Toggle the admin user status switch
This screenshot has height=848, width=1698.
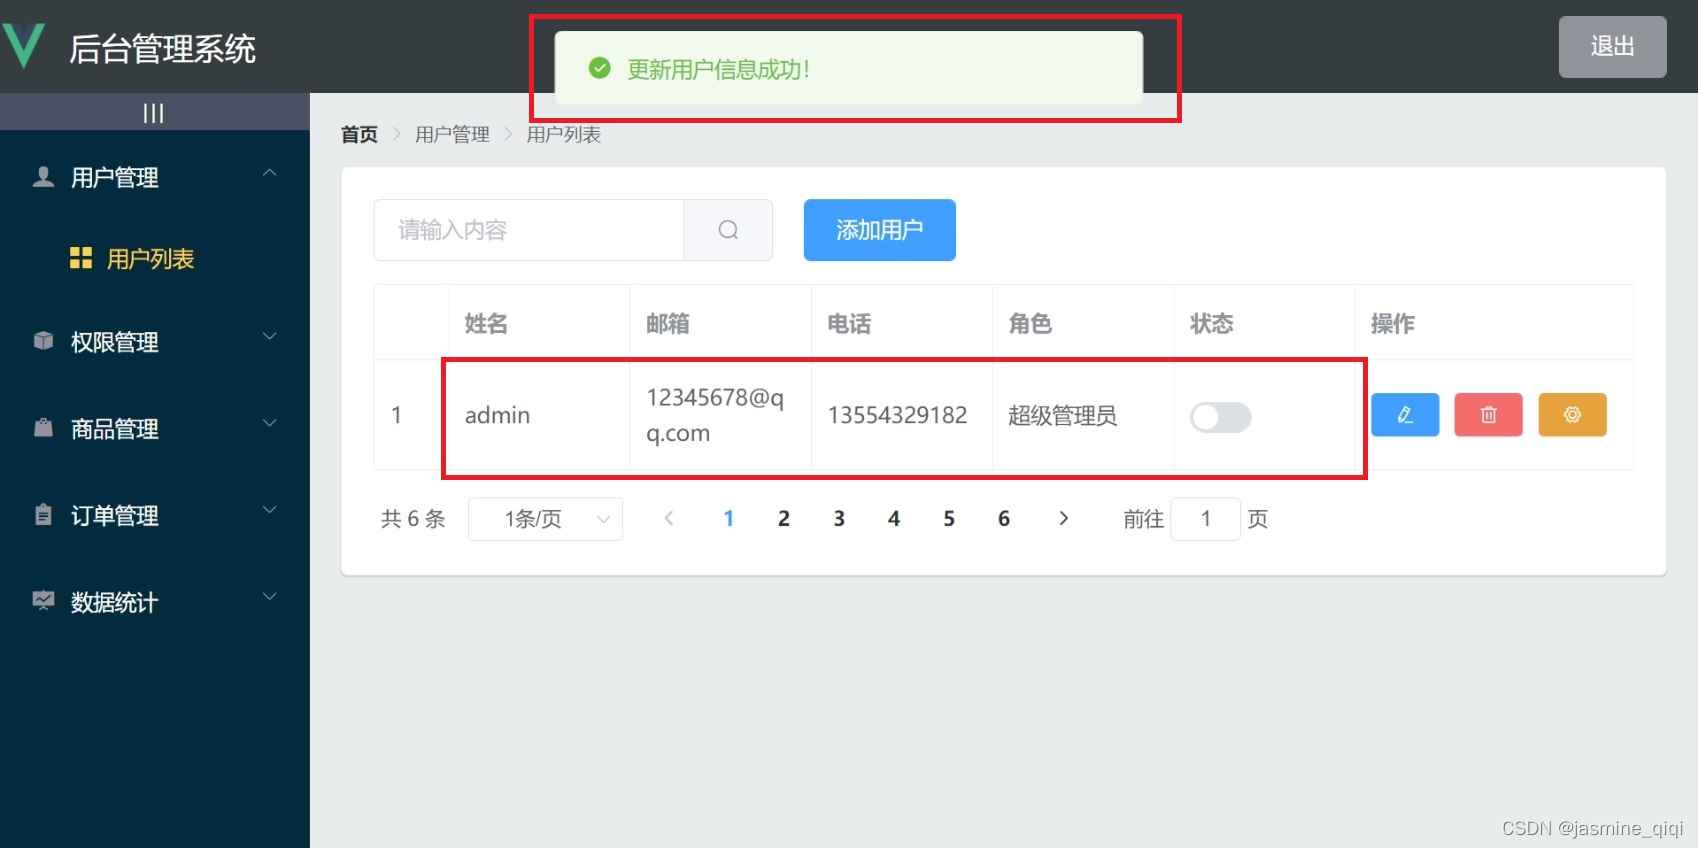pyautogui.click(x=1220, y=417)
